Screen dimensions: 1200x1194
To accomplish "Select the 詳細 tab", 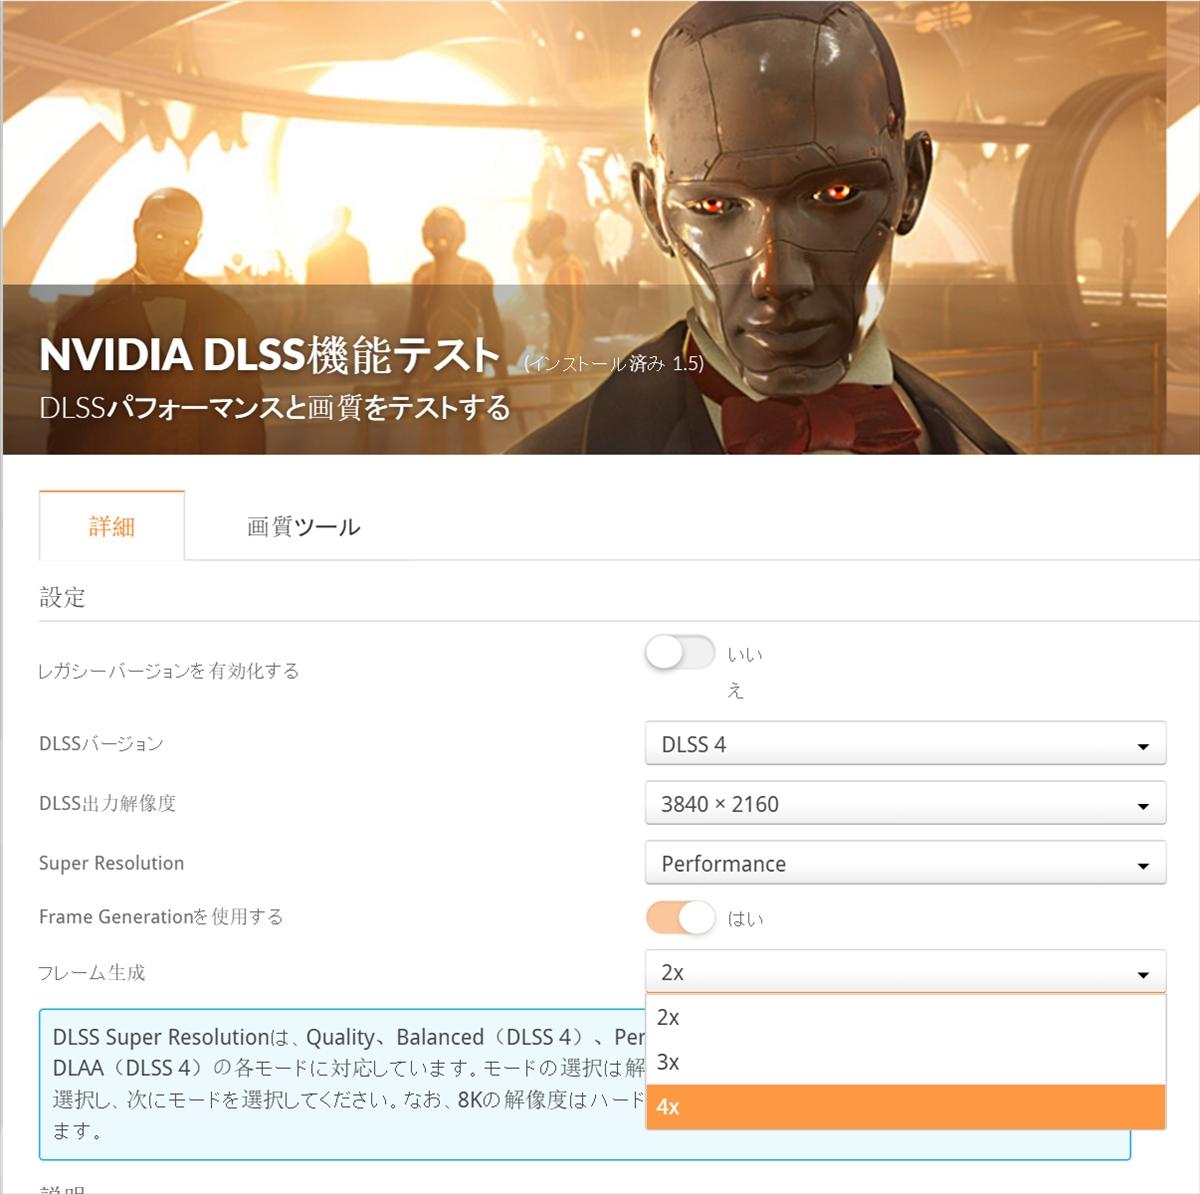I will 112,526.
